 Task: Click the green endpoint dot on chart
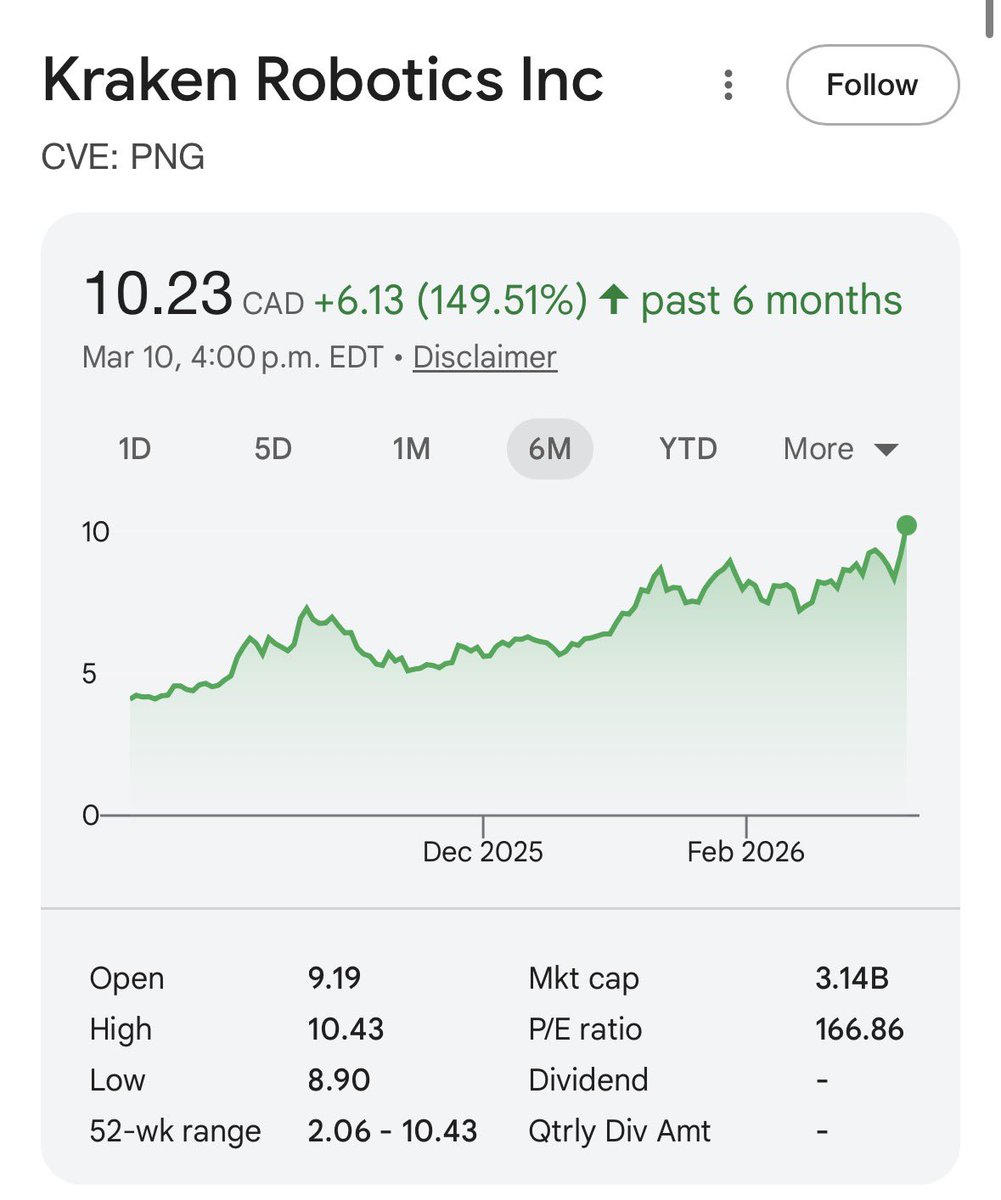(906, 525)
